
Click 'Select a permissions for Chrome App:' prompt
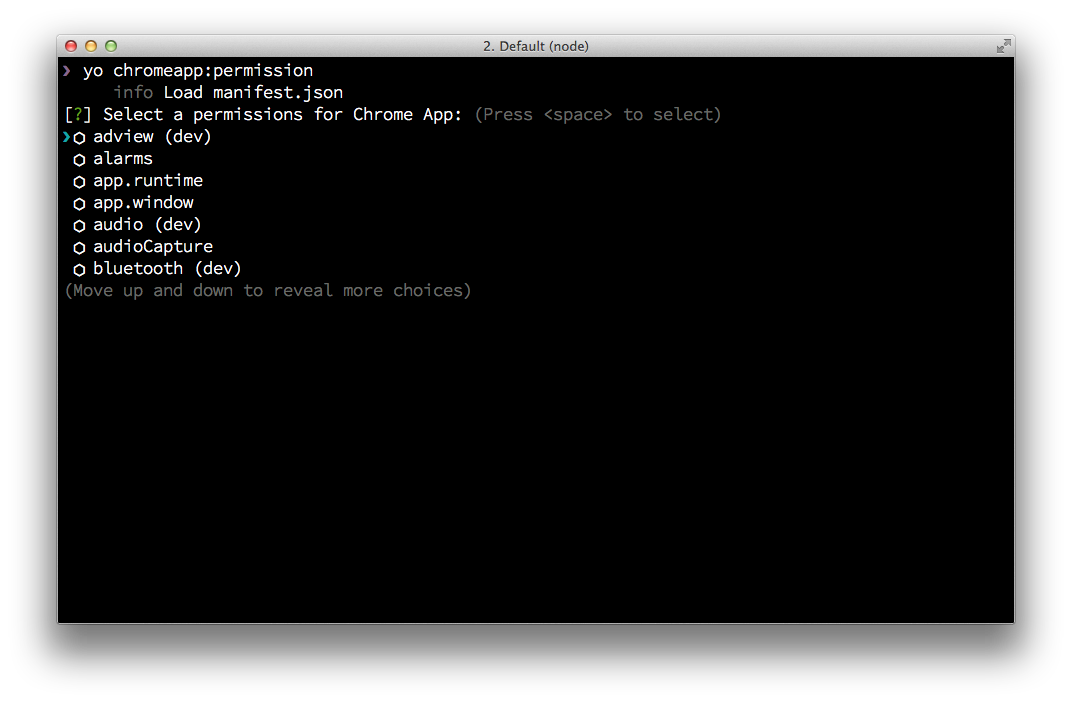coord(282,114)
